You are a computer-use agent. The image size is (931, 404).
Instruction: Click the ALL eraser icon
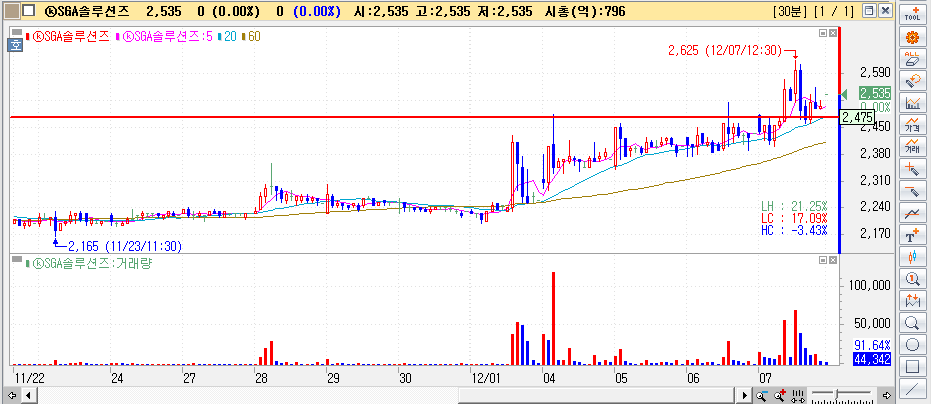[911, 57]
